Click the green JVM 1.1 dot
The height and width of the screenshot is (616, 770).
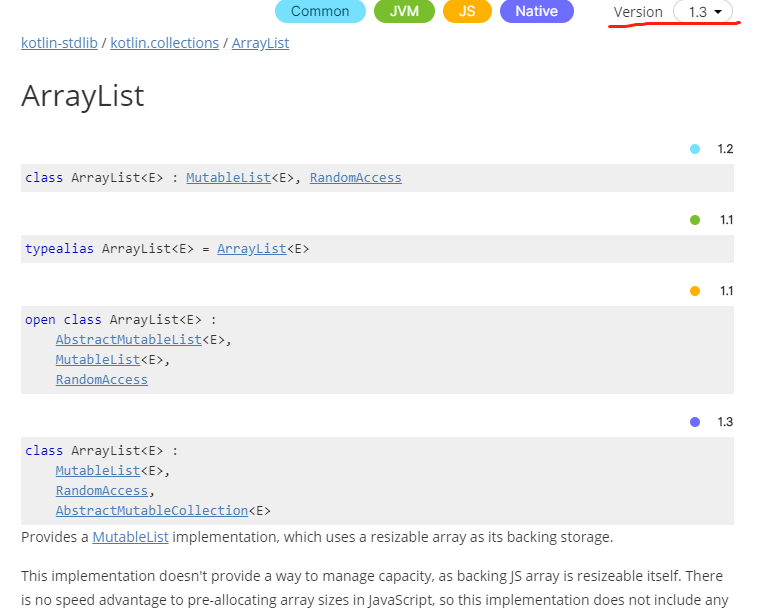coord(695,220)
